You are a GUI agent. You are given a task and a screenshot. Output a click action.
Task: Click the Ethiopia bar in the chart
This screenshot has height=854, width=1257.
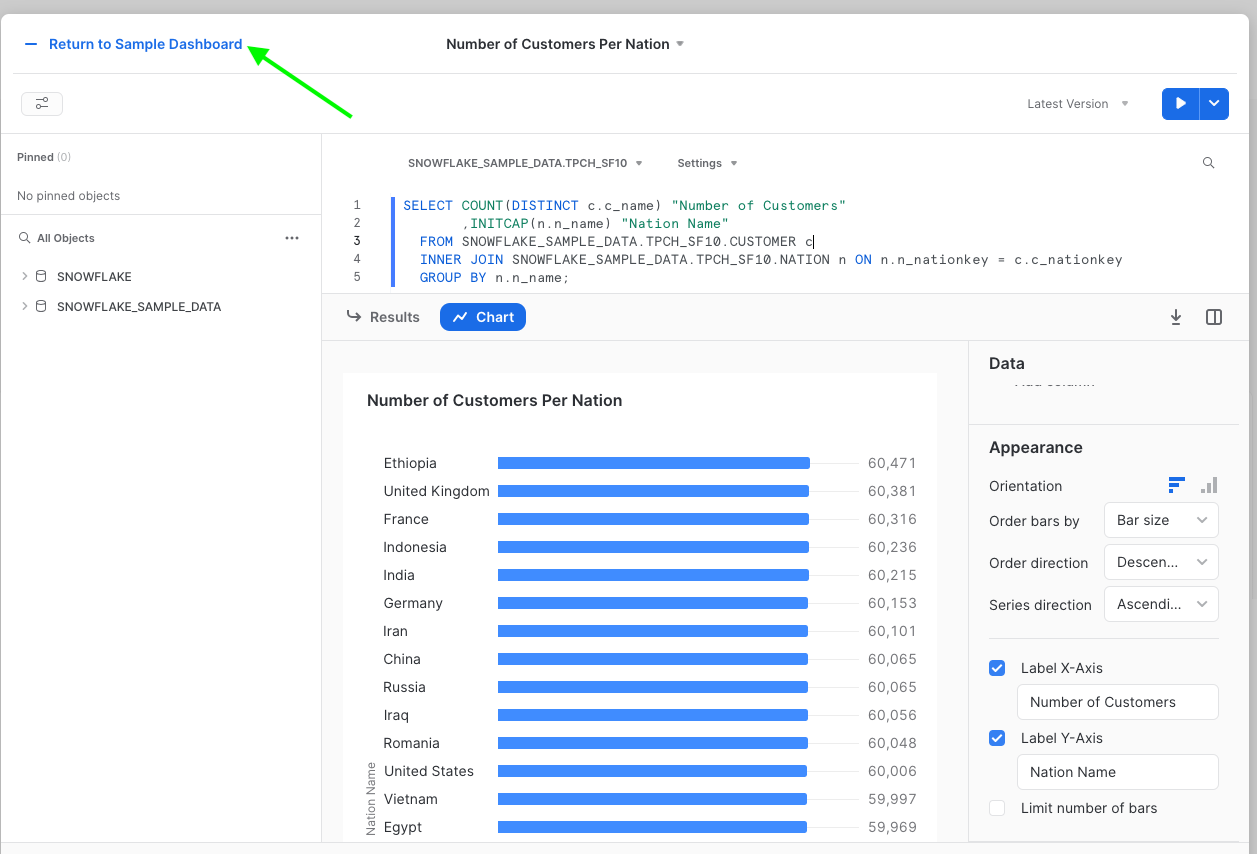coord(653,463)
